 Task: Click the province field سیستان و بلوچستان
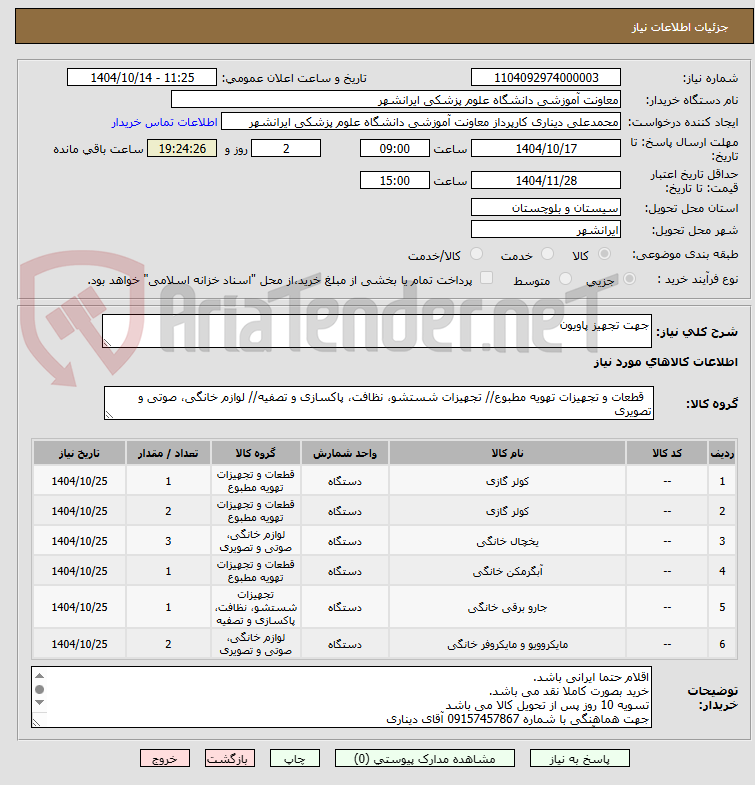(546, 207)
